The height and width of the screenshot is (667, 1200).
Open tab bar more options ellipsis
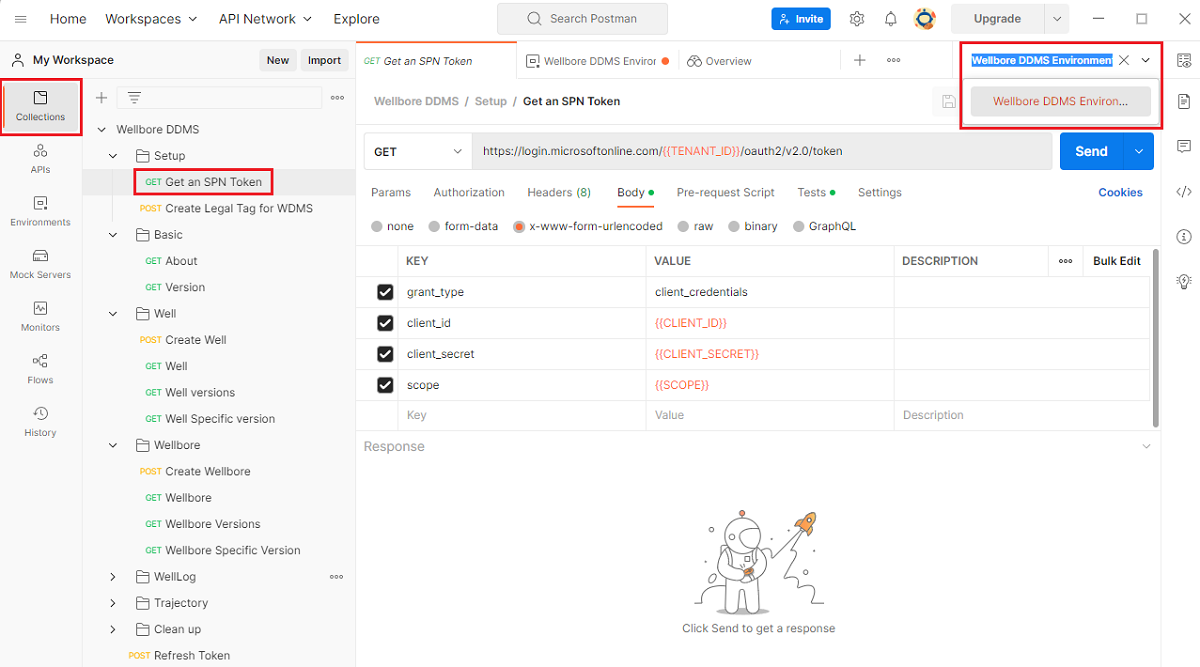tap(894, 60)
